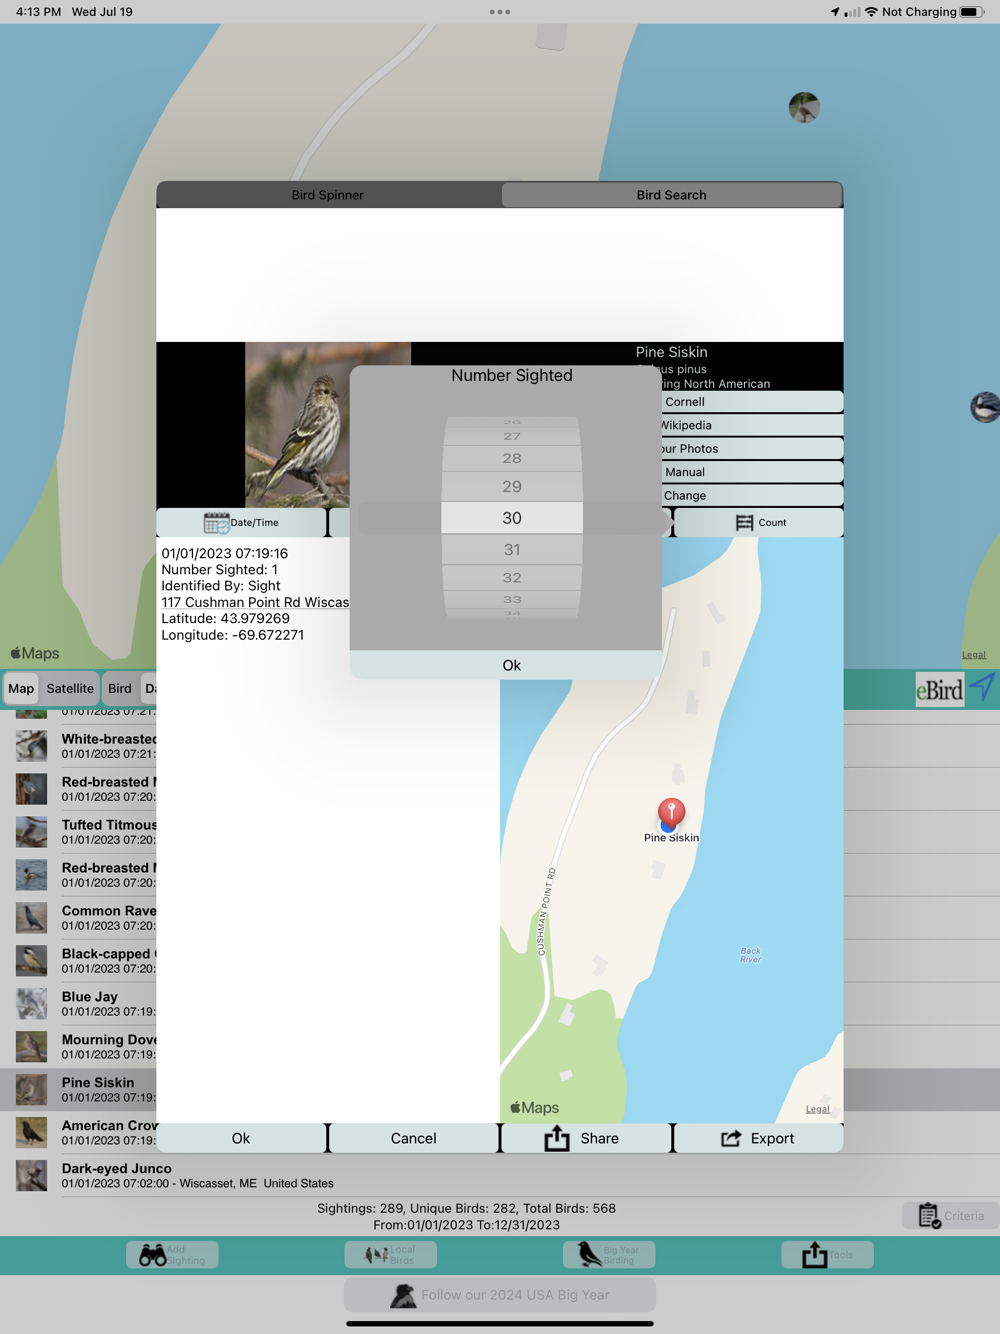Tap the Tufted Titmouse thumbnail image

pyautogui.click(x=31, y=831)
